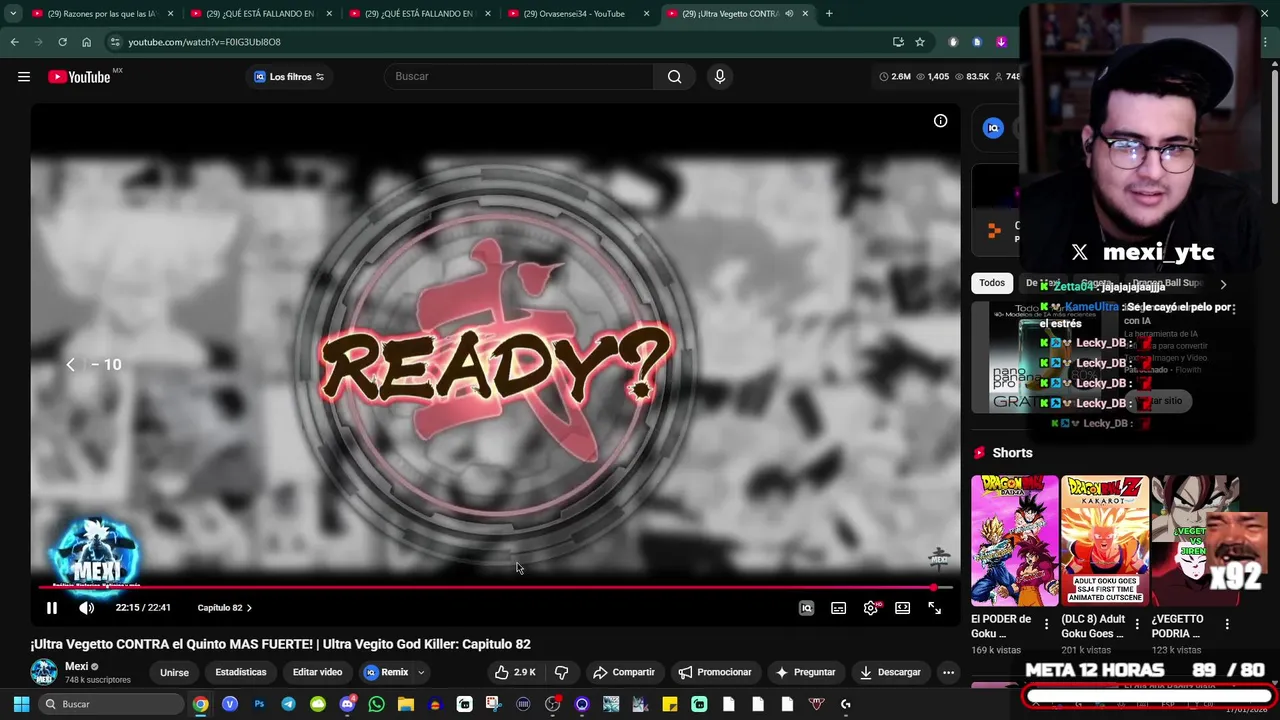1280x720 pixels.
Task: Open options for DLC 8 Adult Goku short
Action: (x=1137, y=625)
